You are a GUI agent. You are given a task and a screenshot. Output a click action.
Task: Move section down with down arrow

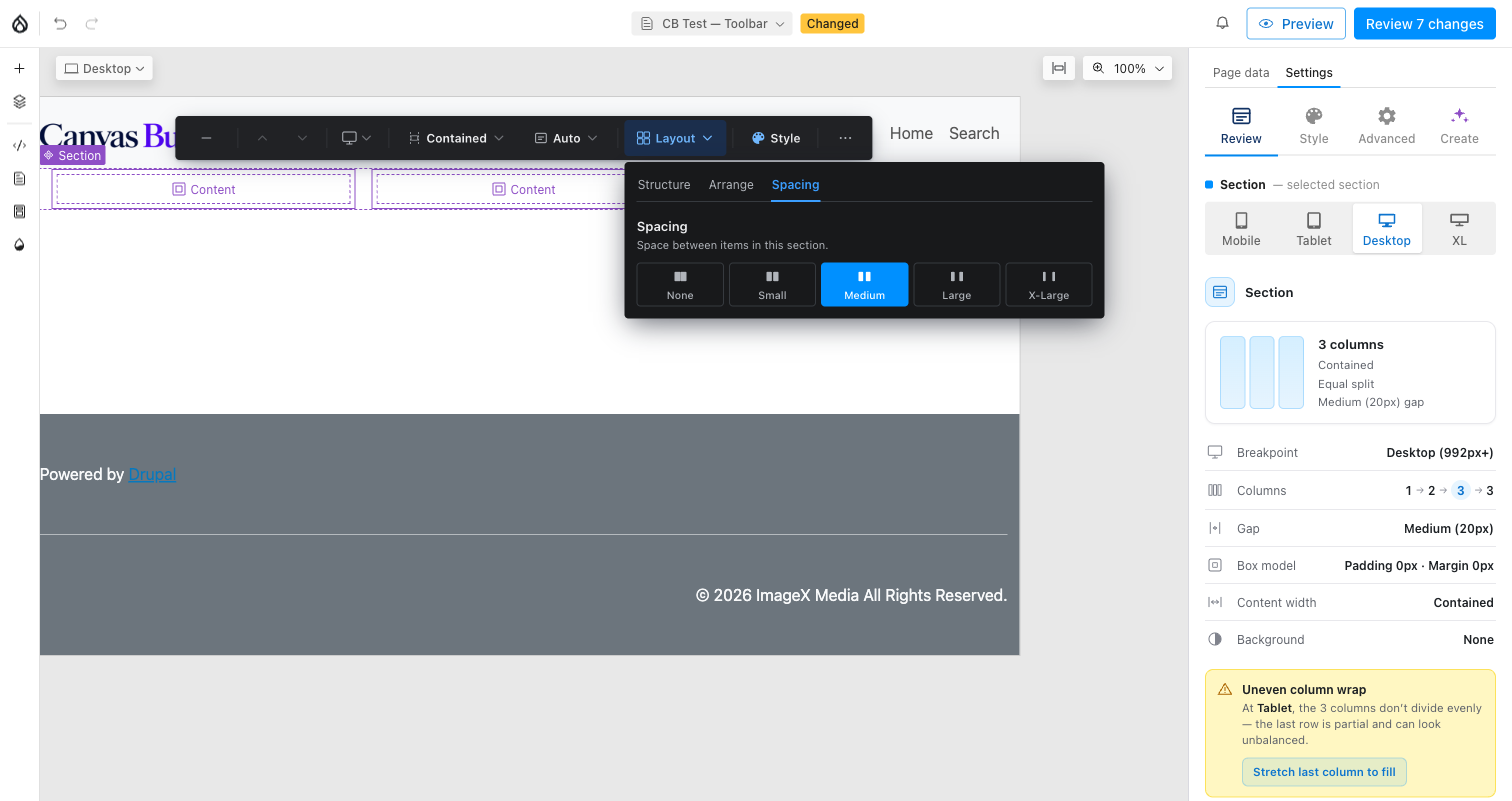(x=302, y=138)
